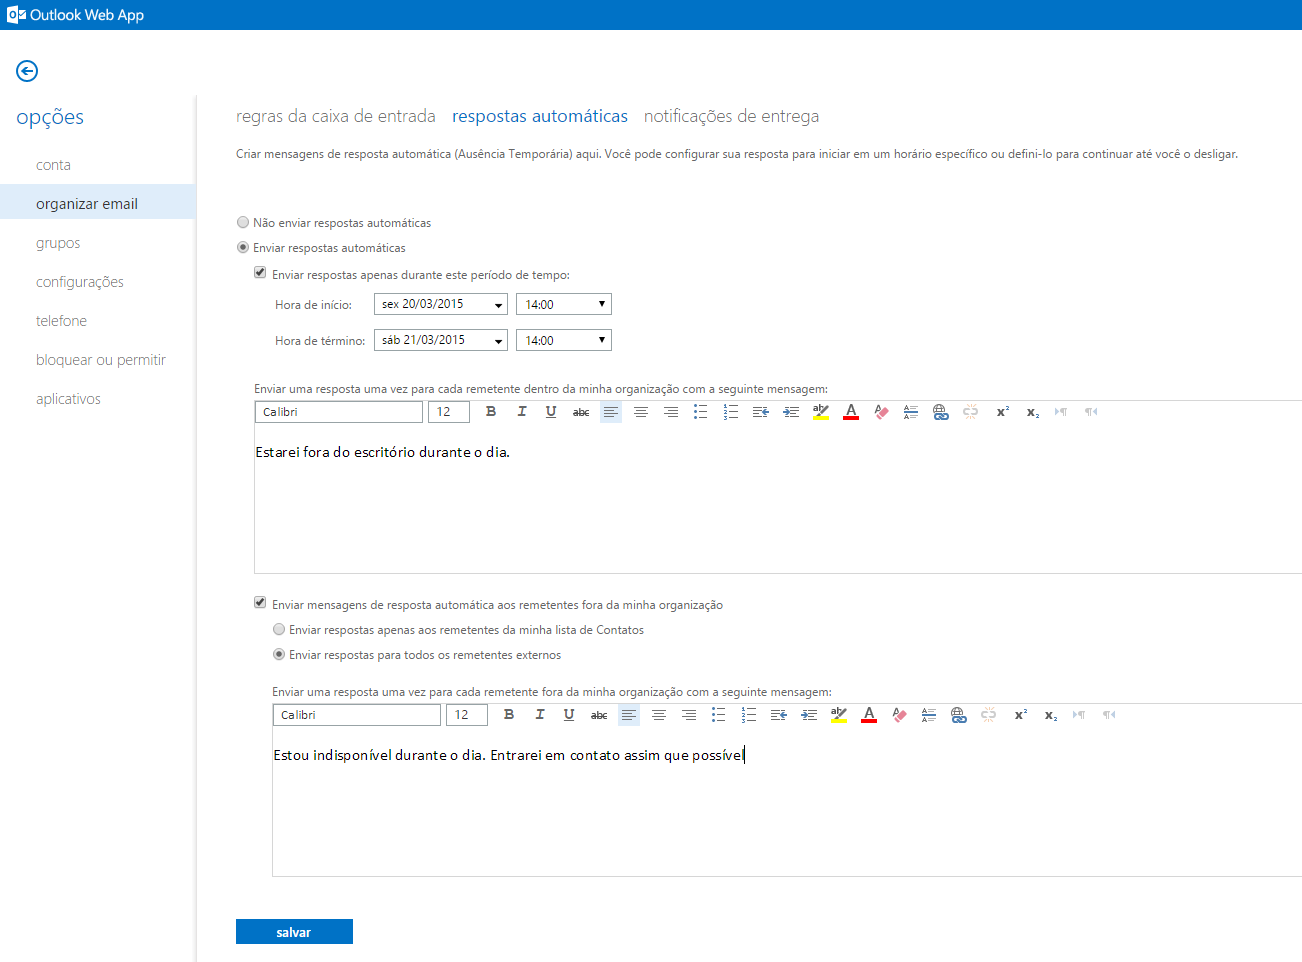1302x962 pixels.
Task: Center align text in internal message toolbar
Action: pyautogui.click(x=641, y=412)
